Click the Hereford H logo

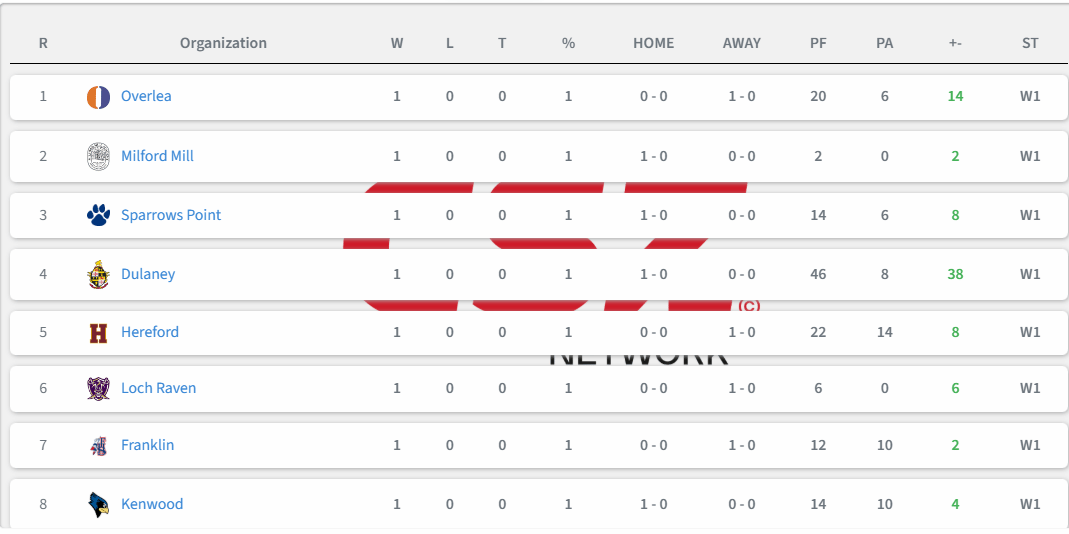pos(98,333)
